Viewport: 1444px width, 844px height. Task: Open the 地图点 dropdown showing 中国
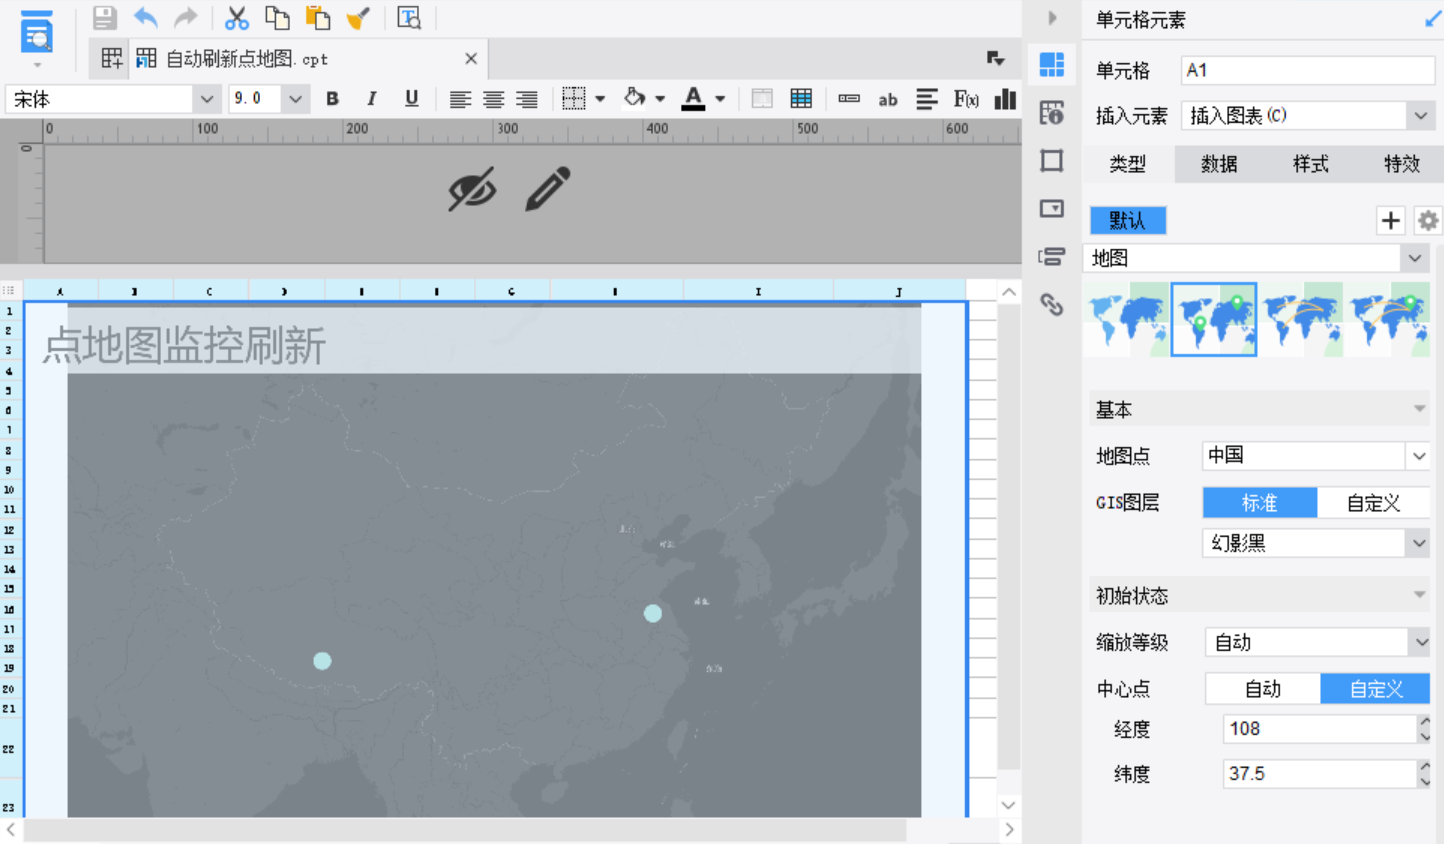click(x=1315, y=456)
